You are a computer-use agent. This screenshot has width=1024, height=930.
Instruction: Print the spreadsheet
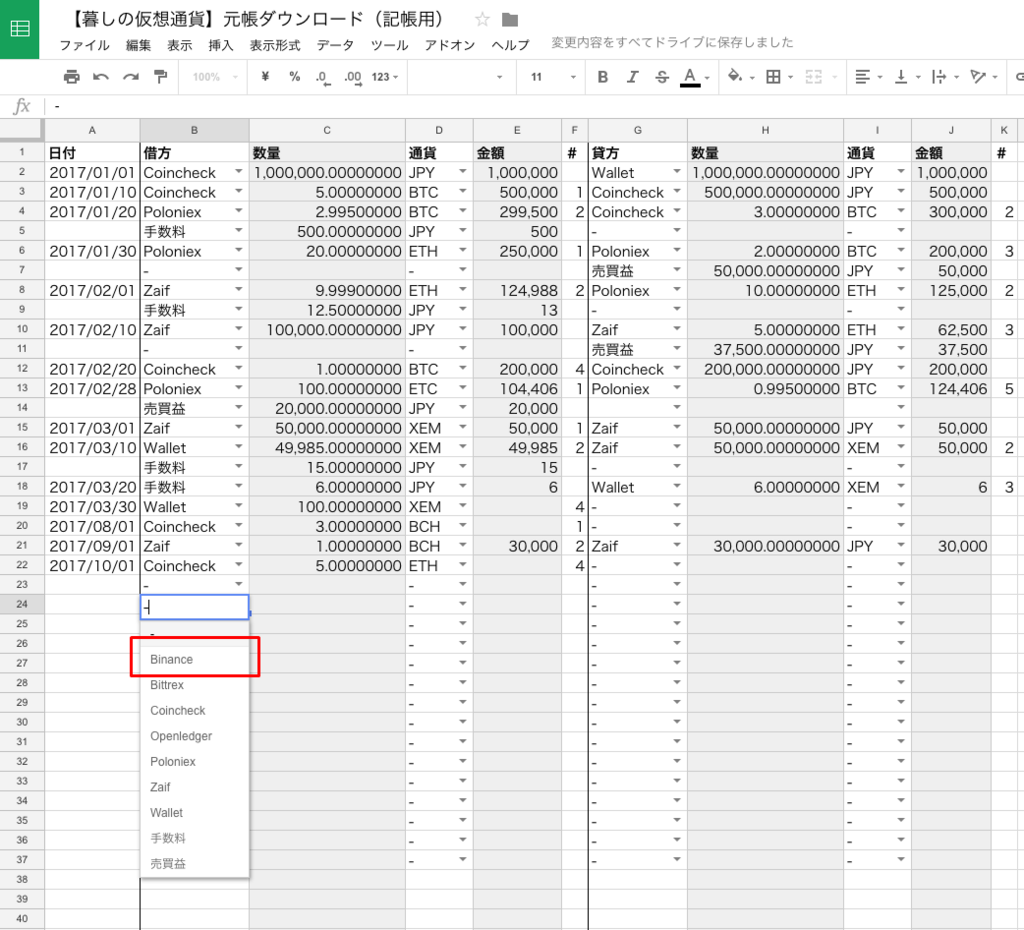pyautogui.click(x=72, y=77)
